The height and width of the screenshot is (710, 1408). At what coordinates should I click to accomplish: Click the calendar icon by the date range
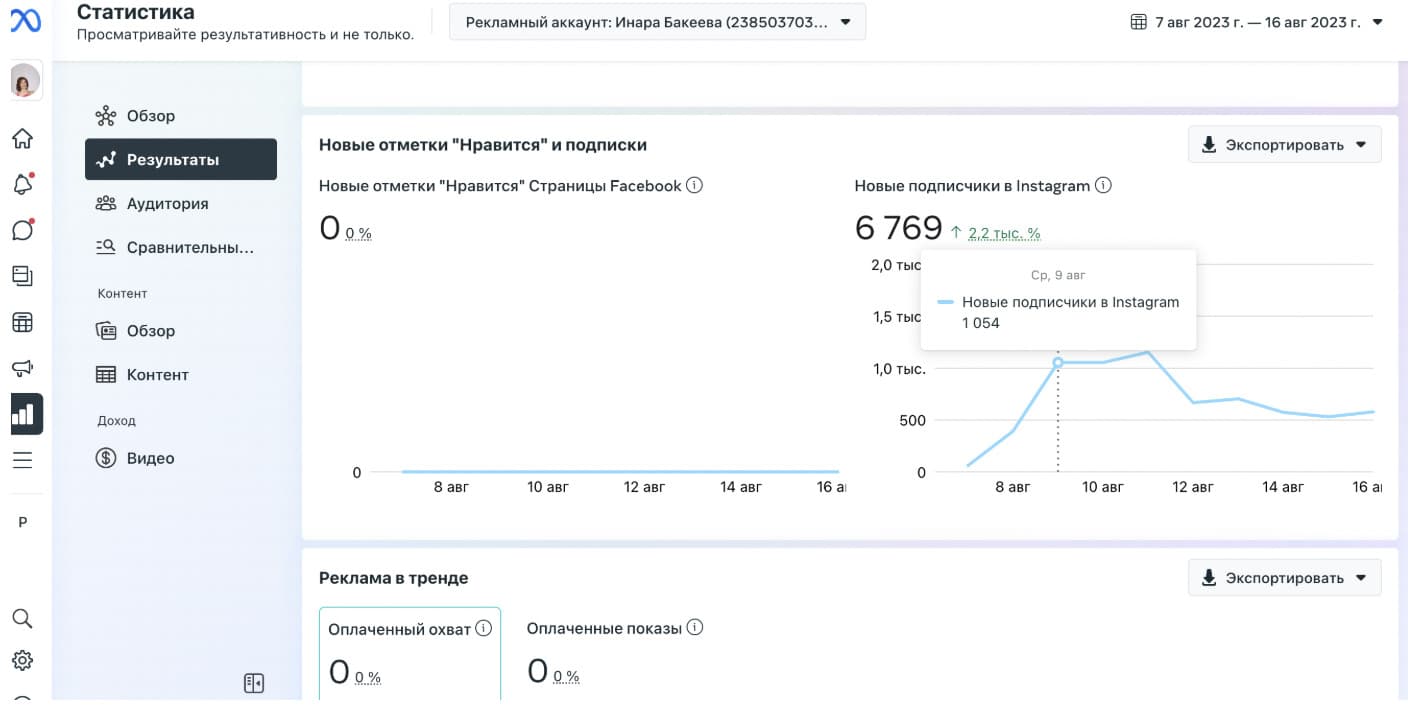(x=1138, y=21)
